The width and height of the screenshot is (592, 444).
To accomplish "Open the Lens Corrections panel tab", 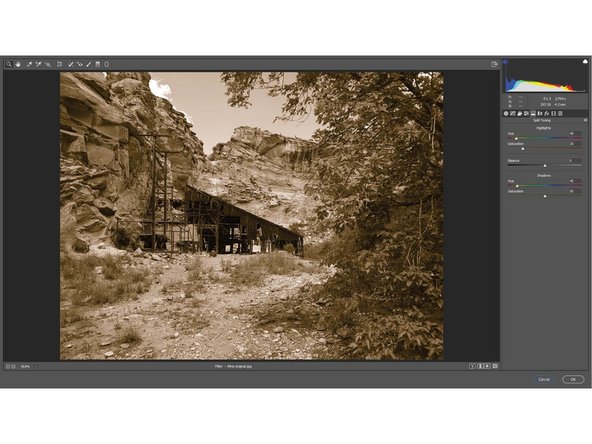I will click(x=540, y=113).
